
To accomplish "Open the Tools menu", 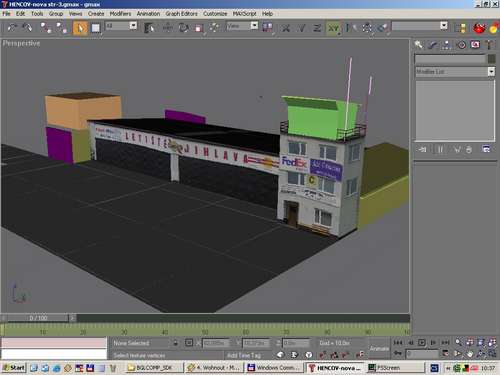I will (37, 14).
